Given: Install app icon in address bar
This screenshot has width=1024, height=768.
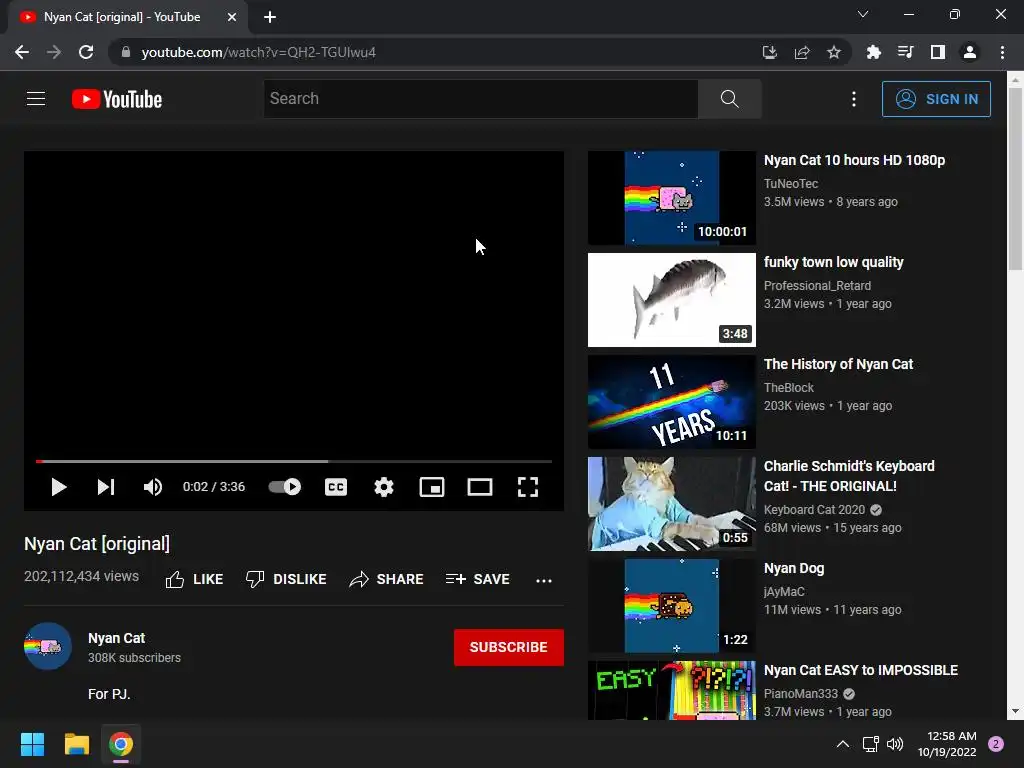Looking at the screenshot, I should pyautogui.click(x=770, y=52).
